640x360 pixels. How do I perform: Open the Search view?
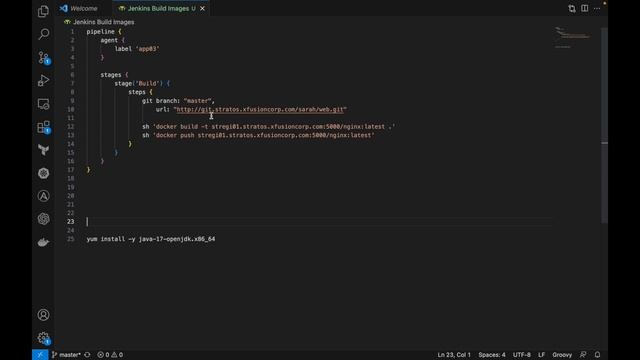(43, 34)
